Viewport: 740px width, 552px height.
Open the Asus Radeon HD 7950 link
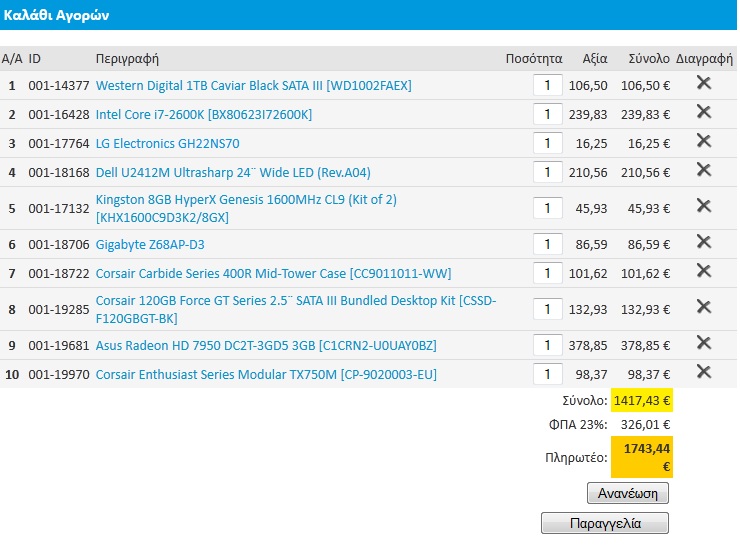coord(266,346)
